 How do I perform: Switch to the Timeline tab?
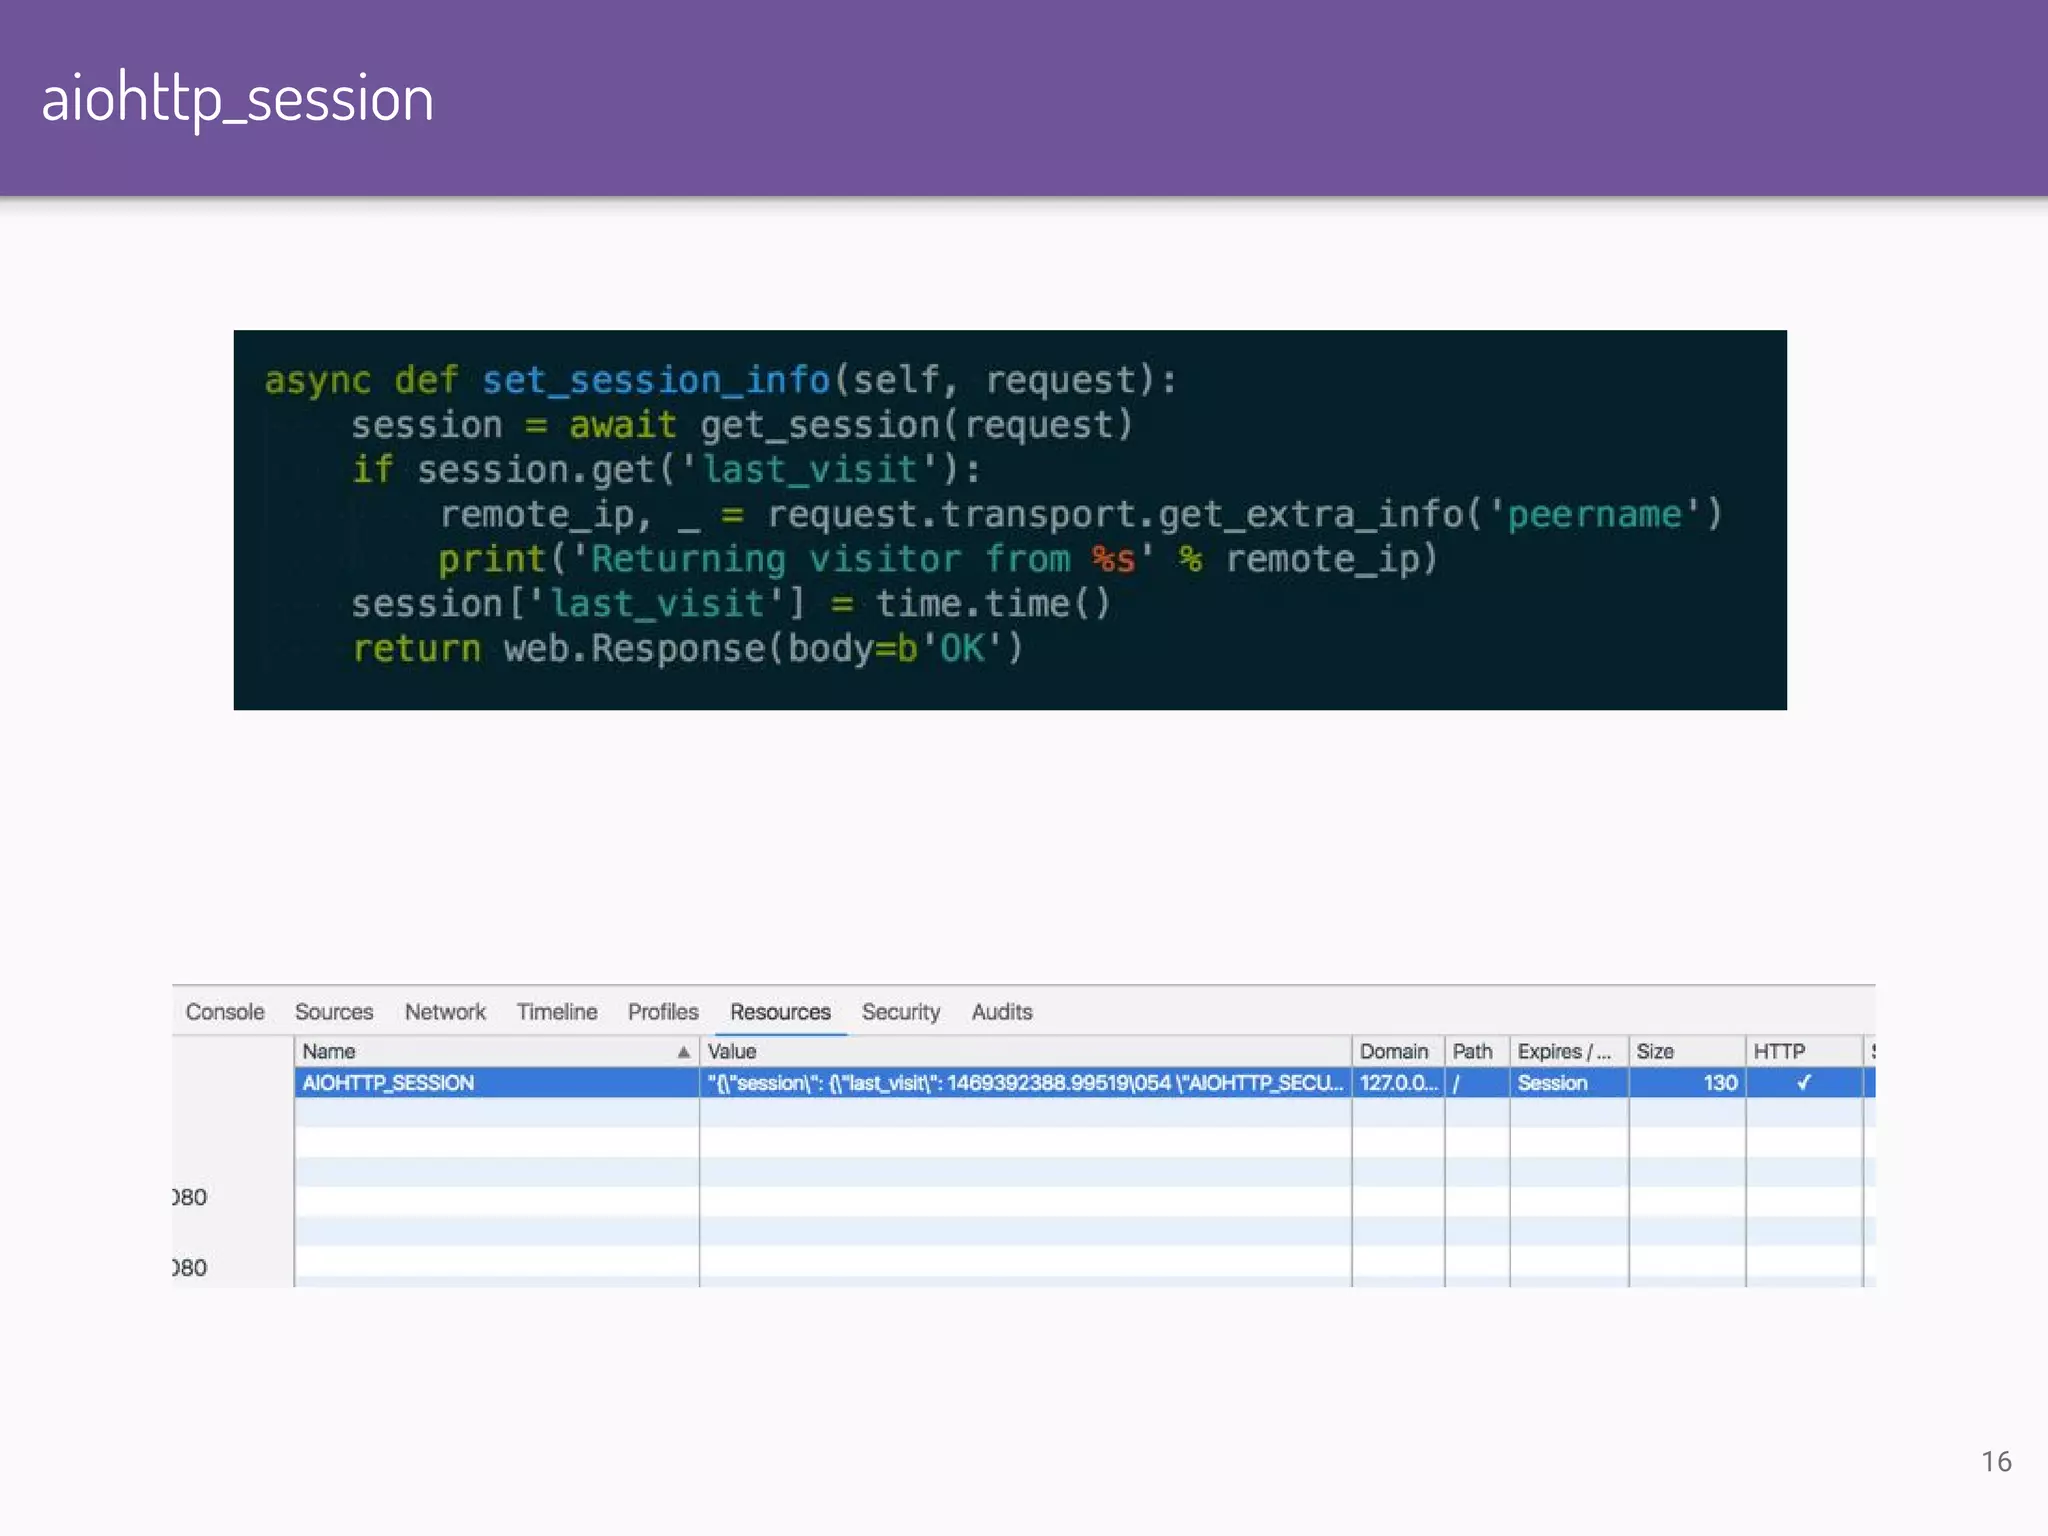[x=557, y=1012]
